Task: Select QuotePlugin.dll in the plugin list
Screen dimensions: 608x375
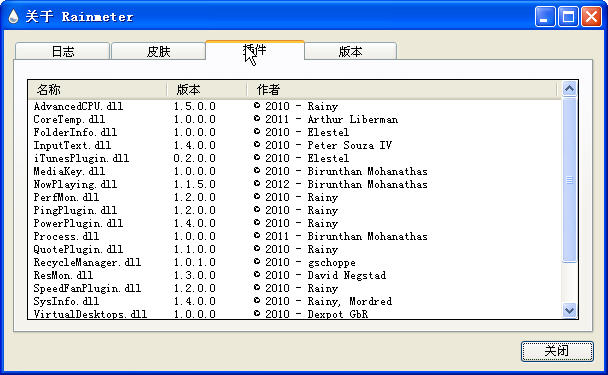Action: (78, 249)
